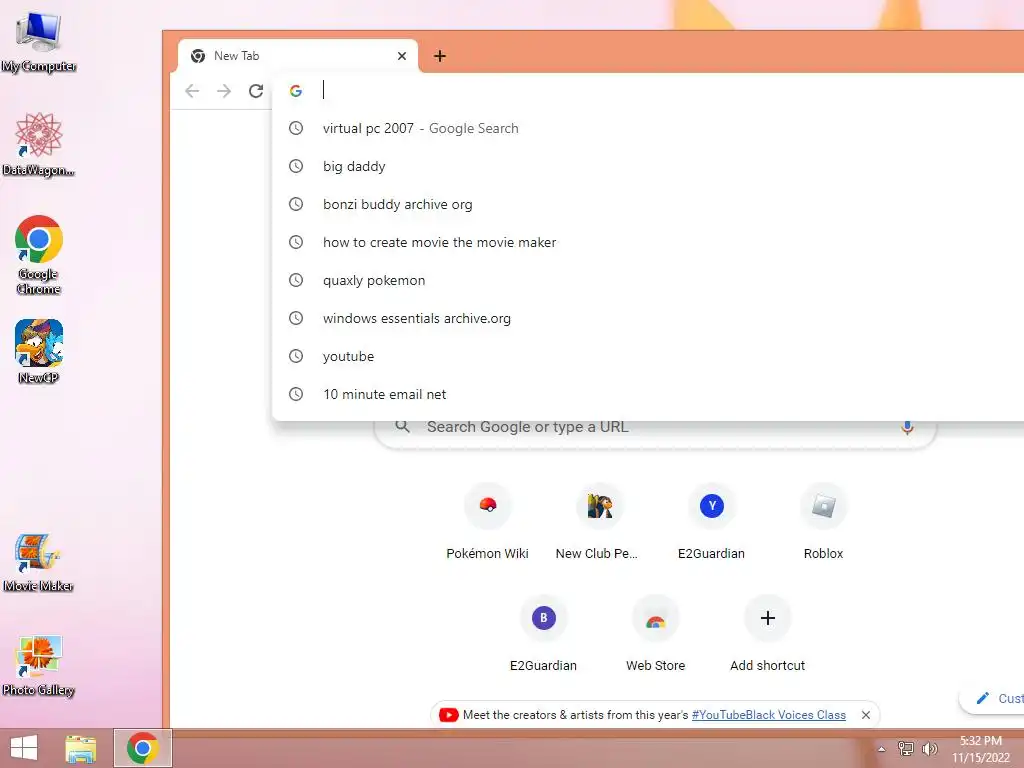Open Roblox shortcut
The width and height of the screenshot is (1024, 768).
click(x=824, y=522)
